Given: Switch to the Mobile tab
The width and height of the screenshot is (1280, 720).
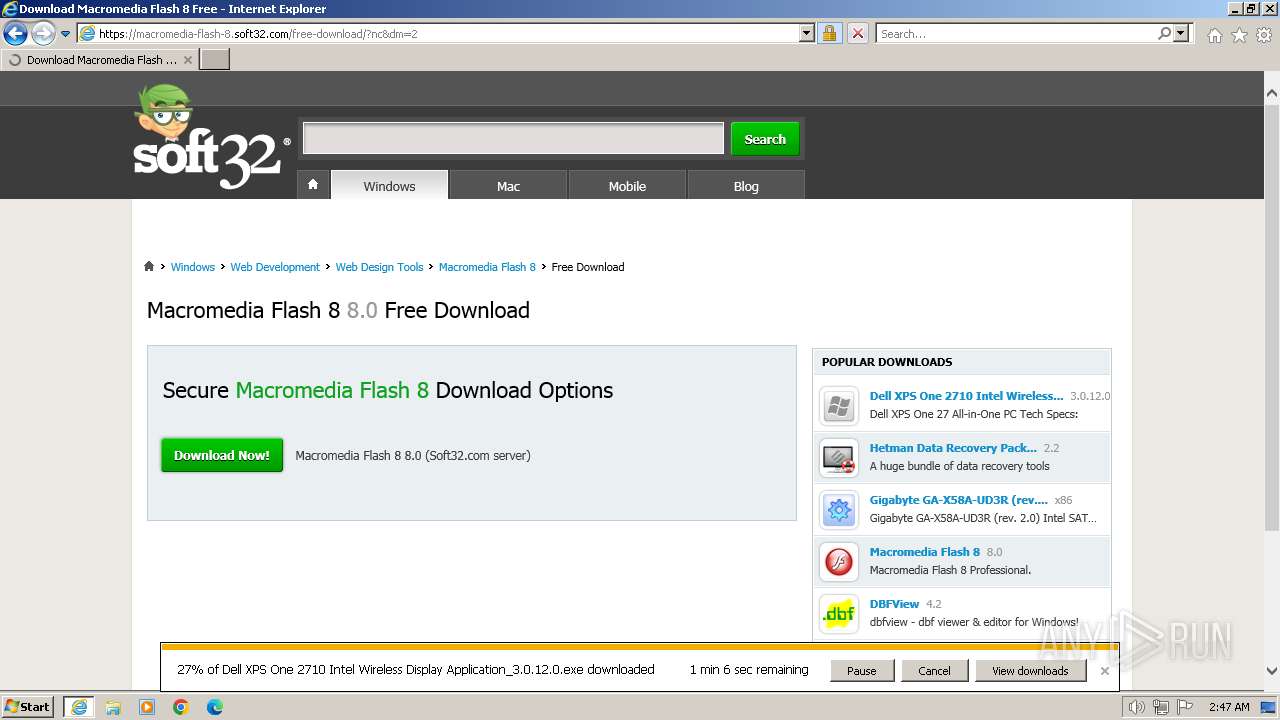Looking at the screenshot, I should point(627,185).
